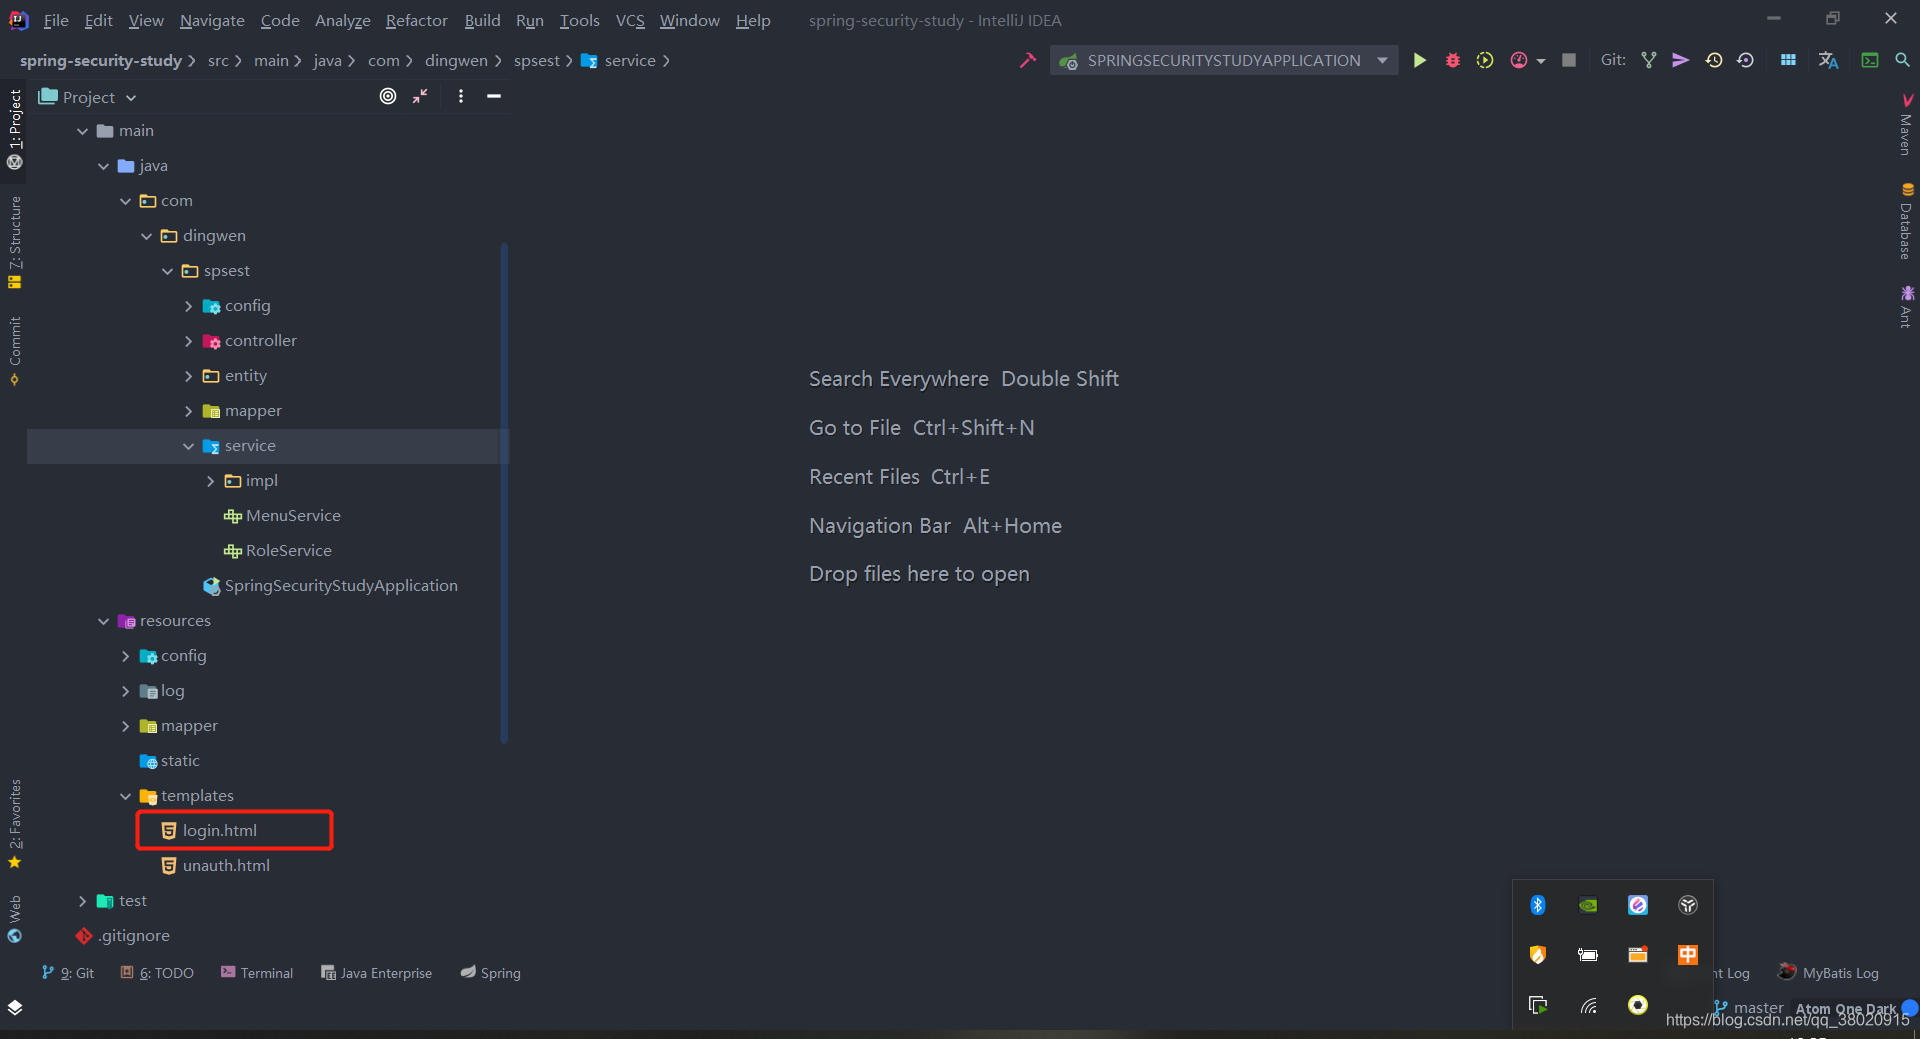Viewport: 1920px width, 1039px height.
Task: Click the Chinese input method tray icon
Action: pos(1688,955)
